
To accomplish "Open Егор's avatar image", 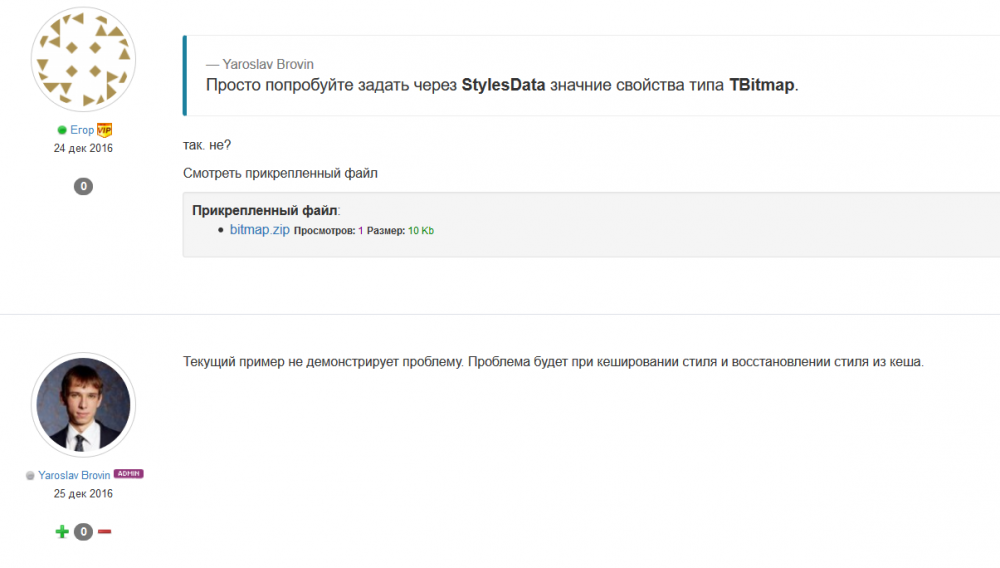I will tap(84, 59).
